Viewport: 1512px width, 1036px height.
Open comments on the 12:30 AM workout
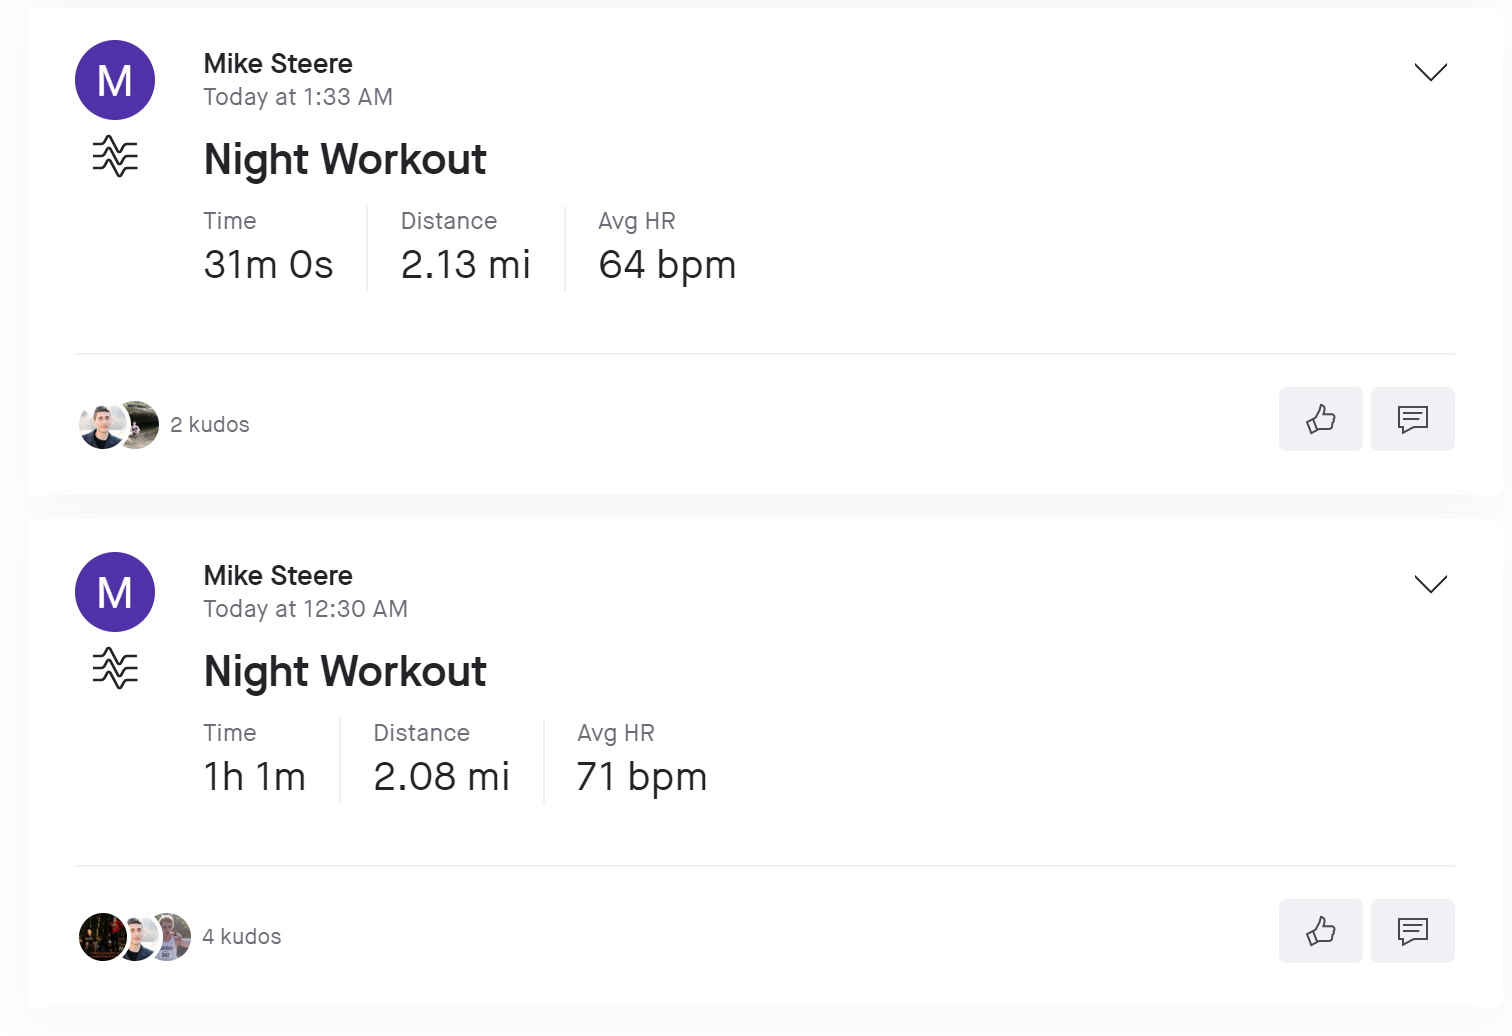coord(1412,931)
